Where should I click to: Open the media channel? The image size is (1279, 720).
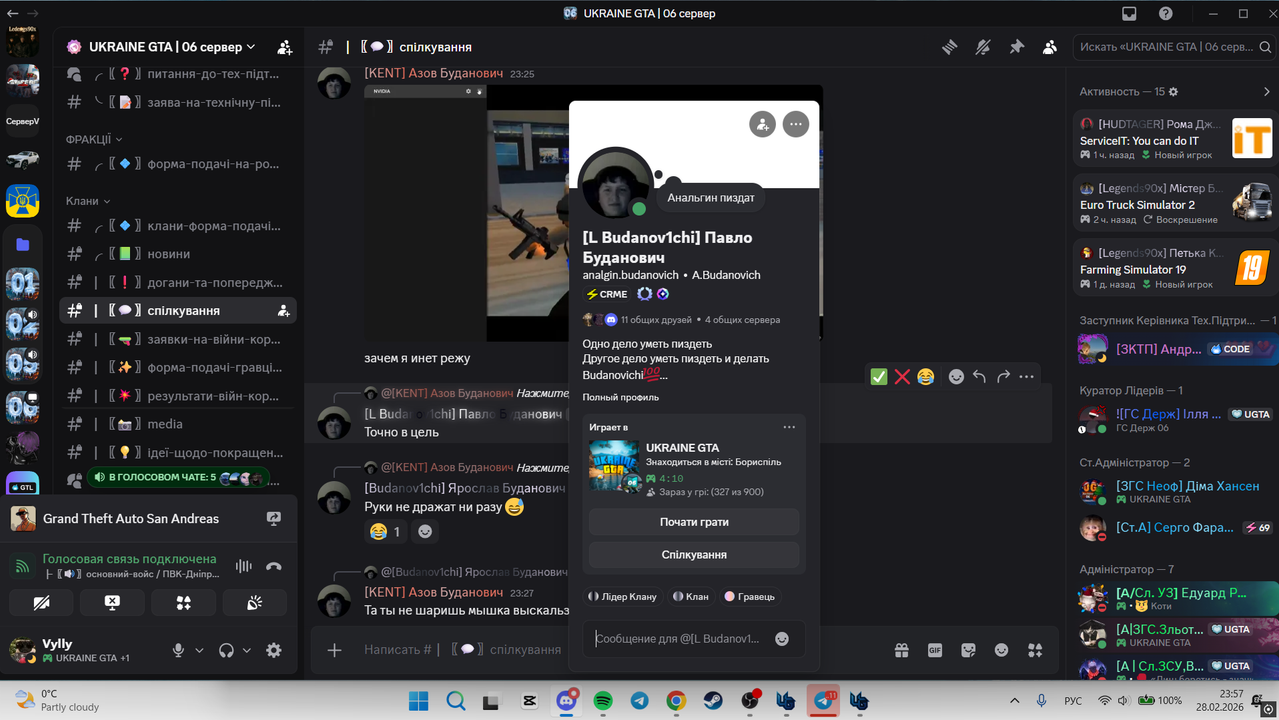click(x=178, y=424)
